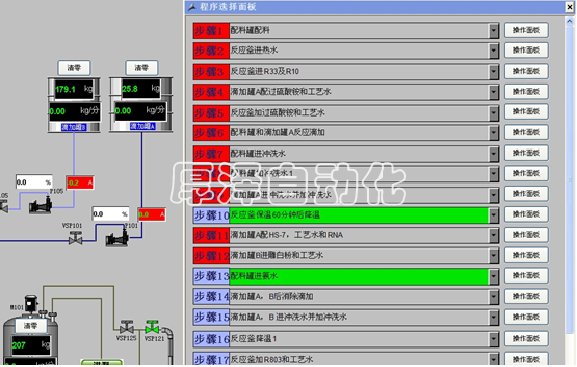This screenshot has height=367, width=577.
Task: Select the green VSP121 valve icon
Action: pos(152,327)
